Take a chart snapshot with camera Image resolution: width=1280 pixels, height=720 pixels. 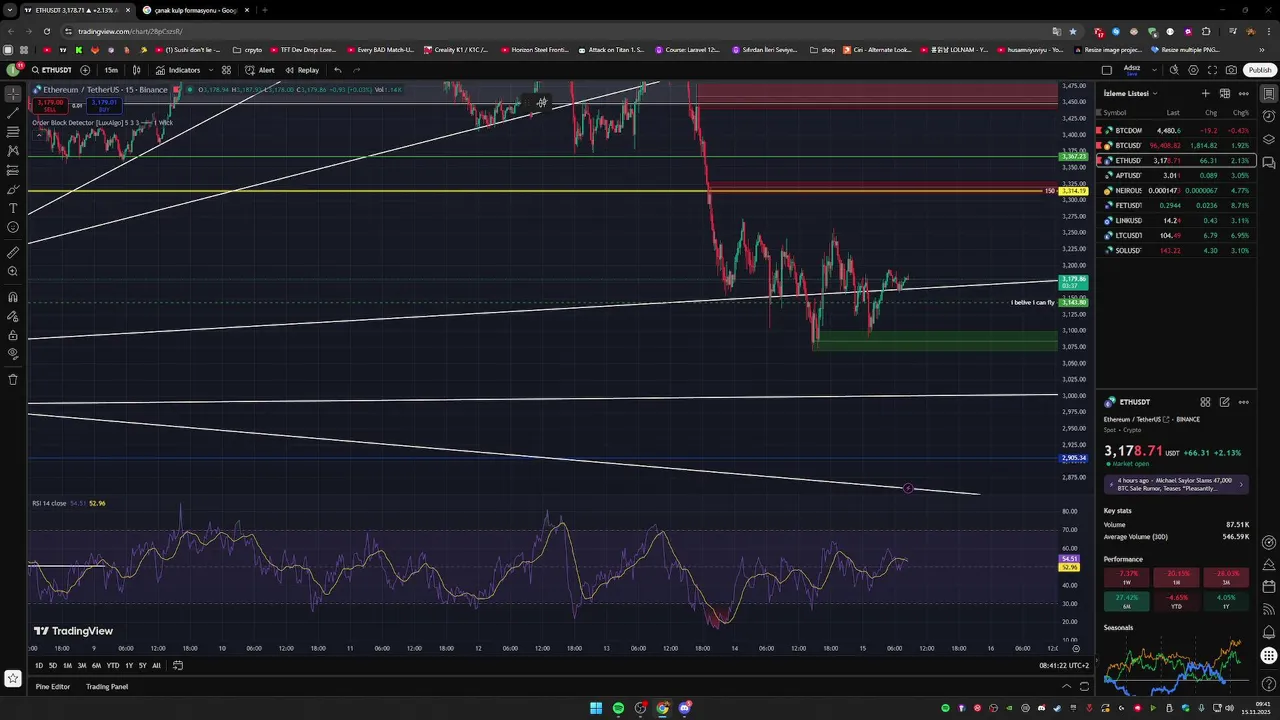click(x=1231, y=70)
